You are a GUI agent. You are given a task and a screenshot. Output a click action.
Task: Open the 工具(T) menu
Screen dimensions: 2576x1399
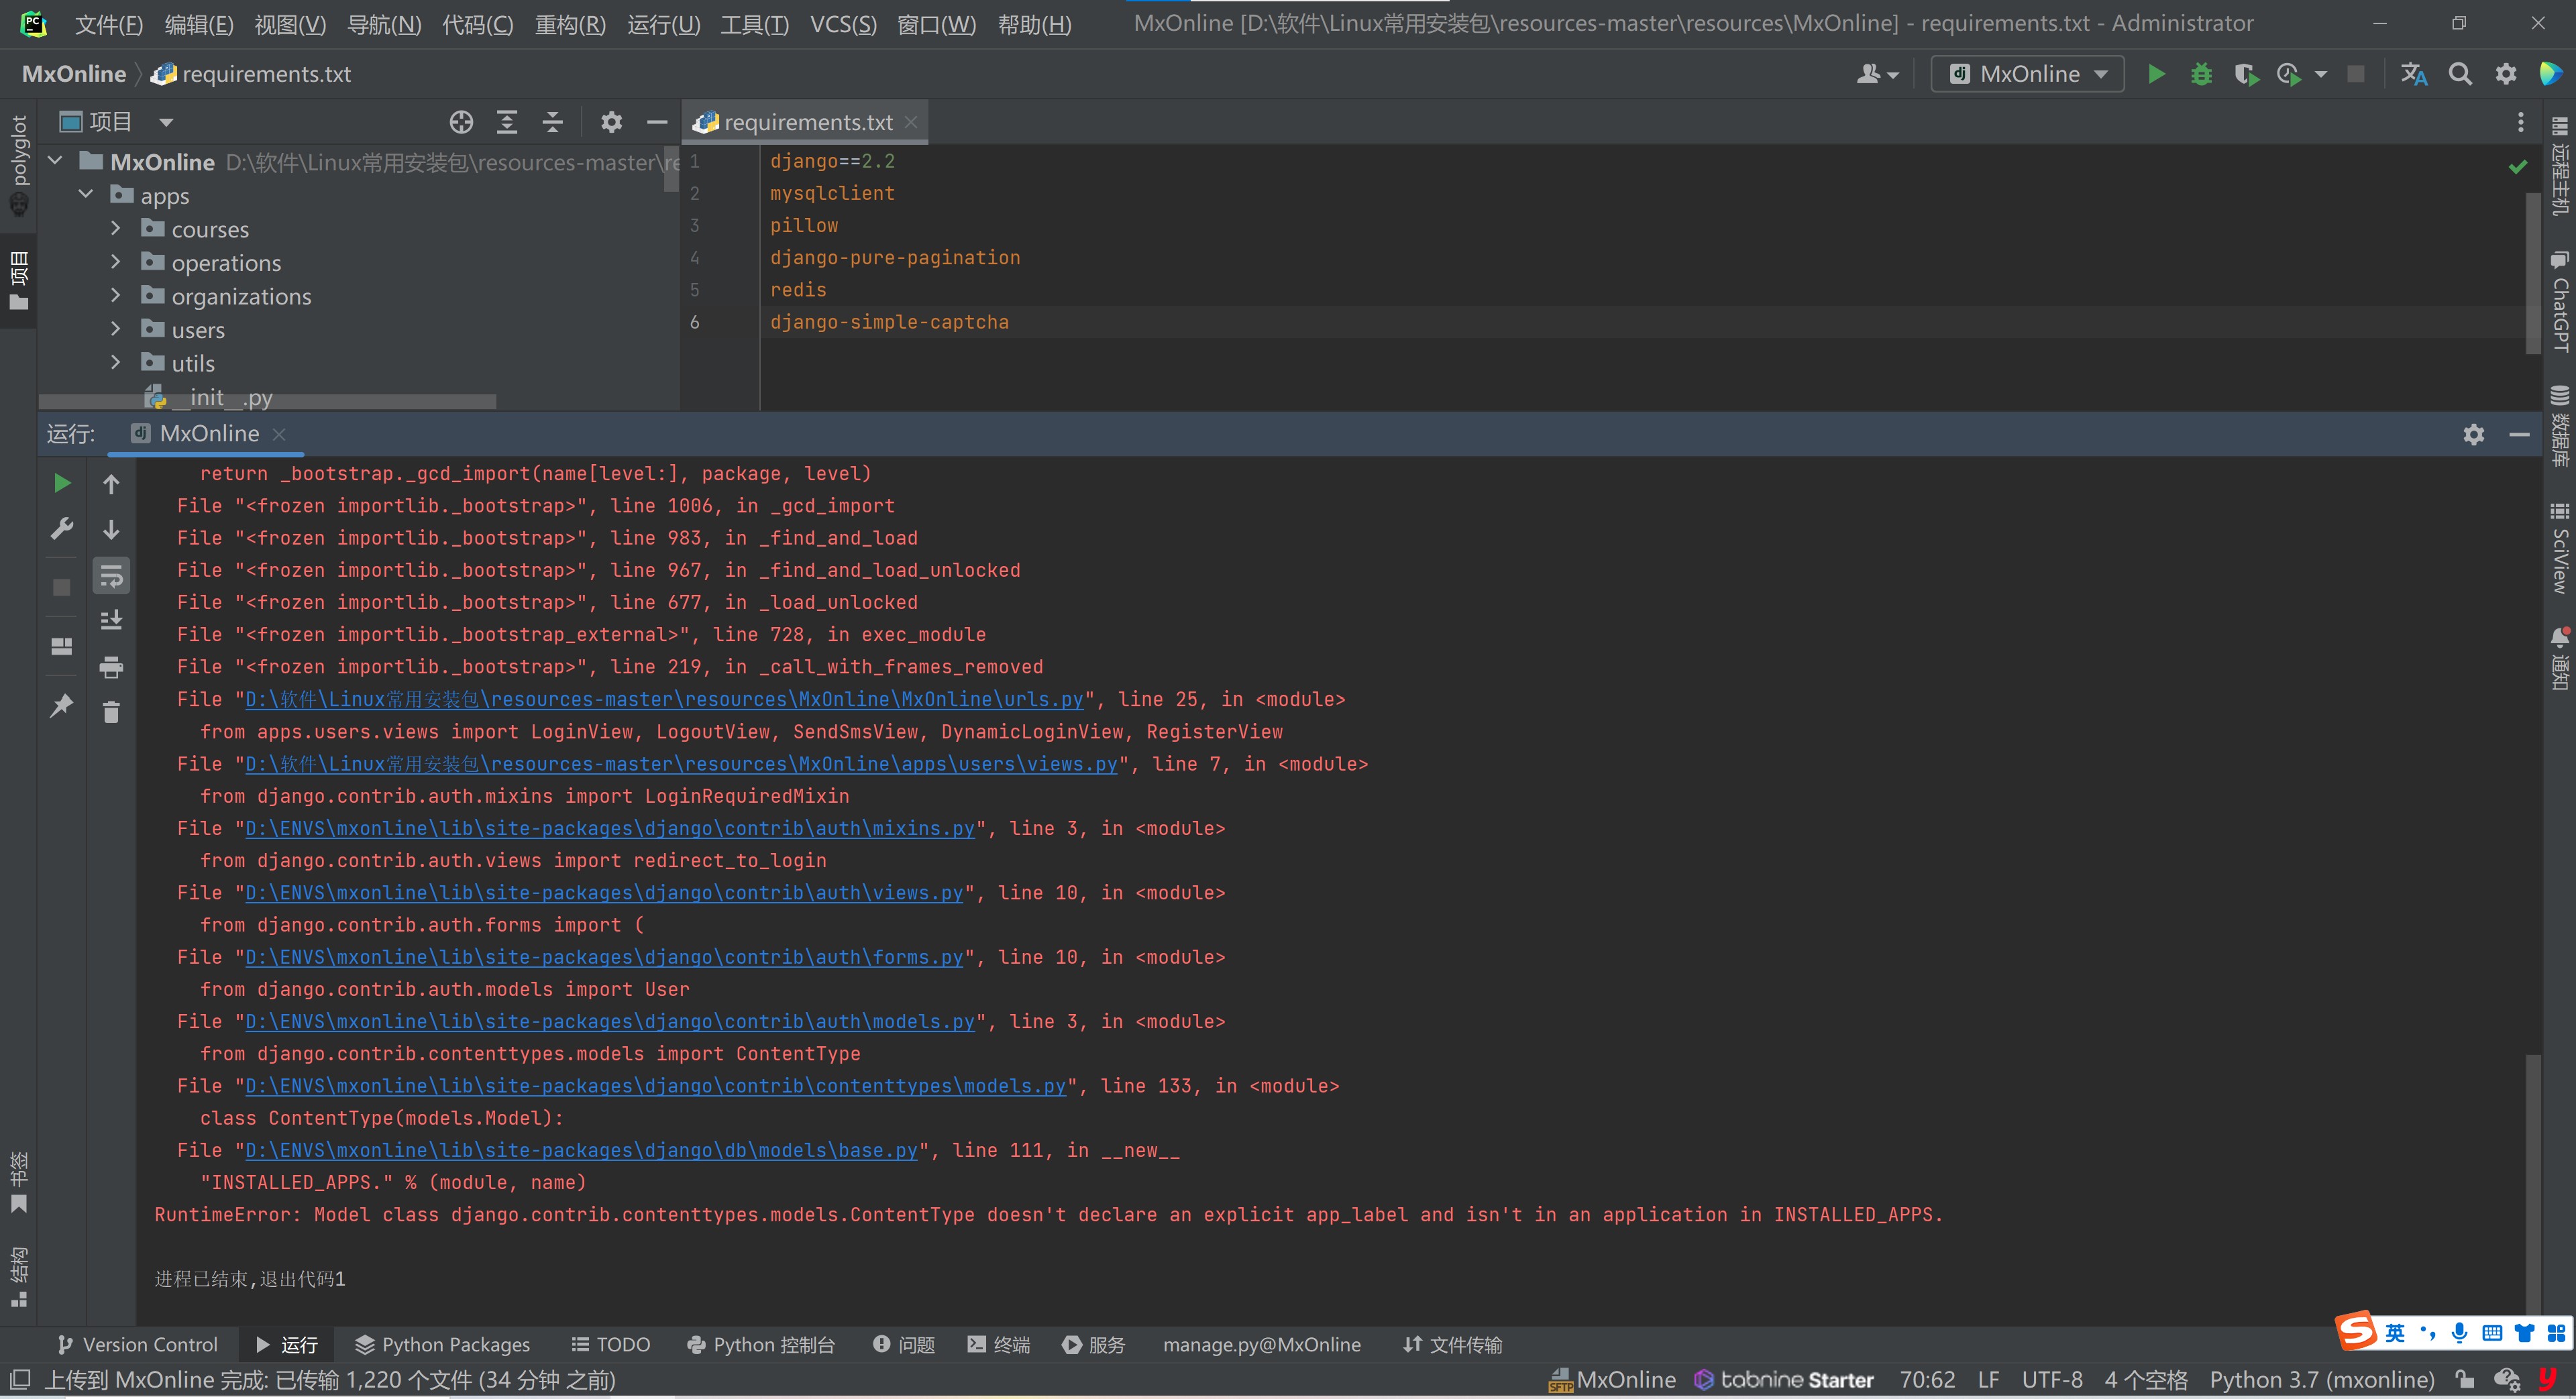point(754,24)
